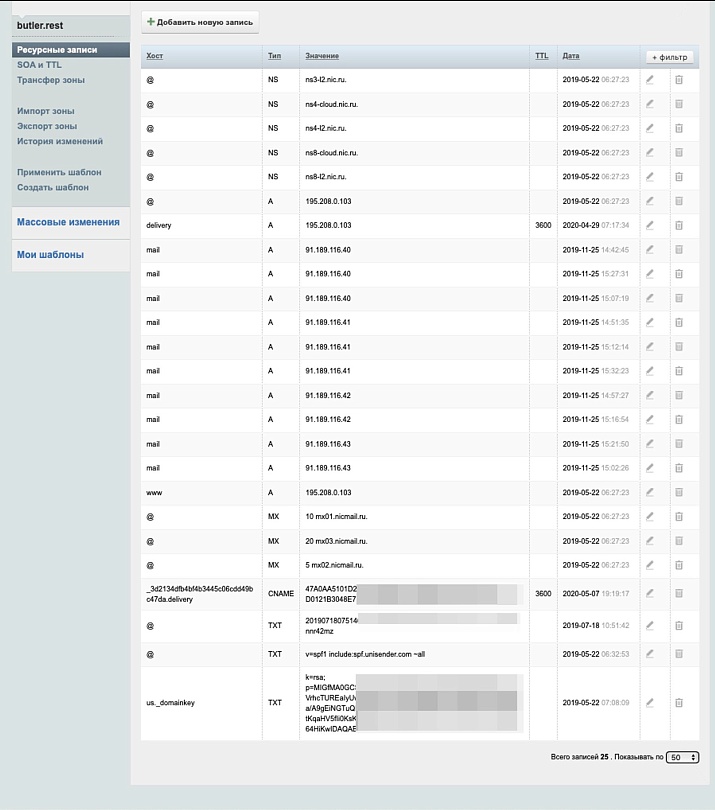Click Добавить новую запись button

[201, 21]
